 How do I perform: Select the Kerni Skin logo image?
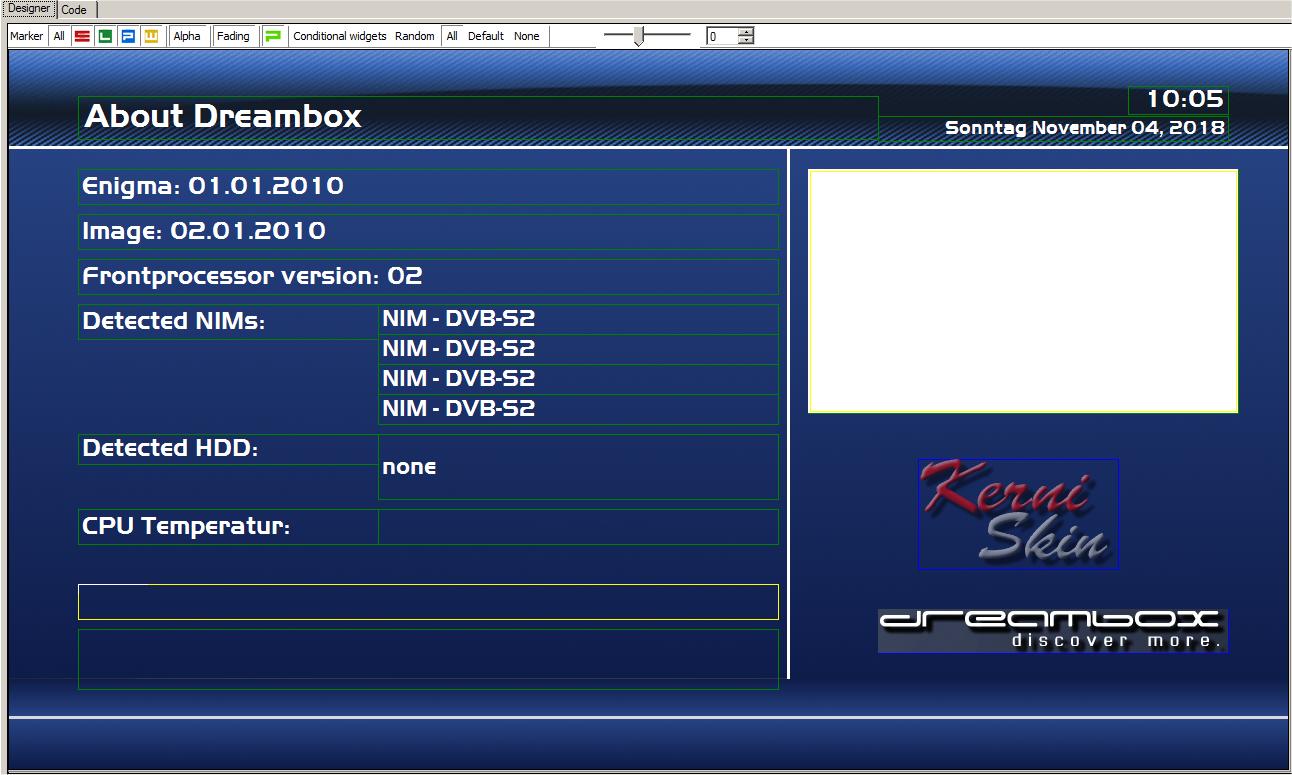pyautogui.click(x=1018, y=514)
